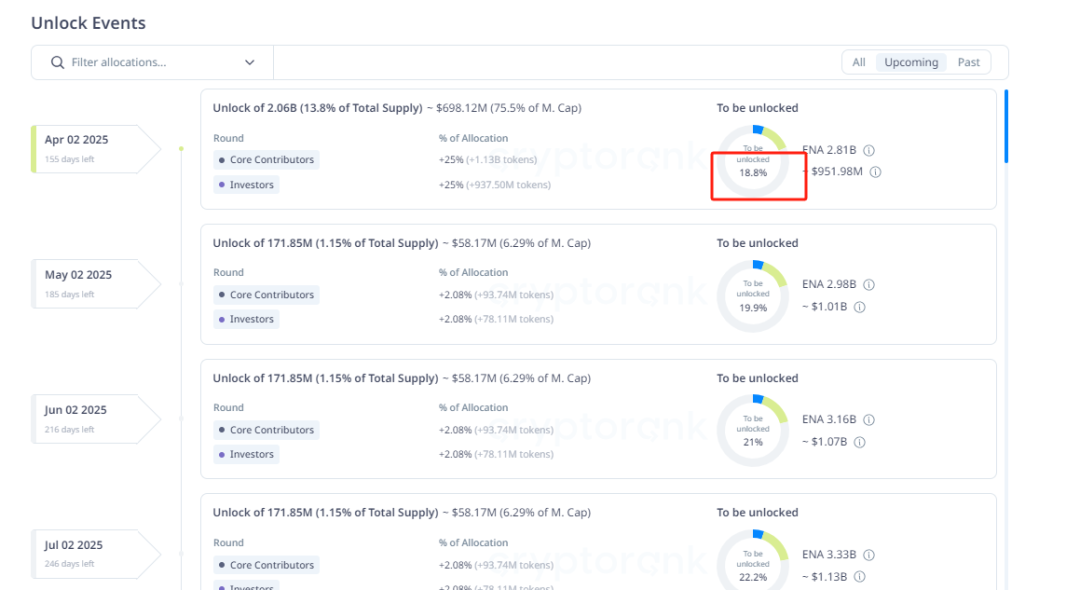Click the Unlock of 2.06B heading text

click(318, 108)
